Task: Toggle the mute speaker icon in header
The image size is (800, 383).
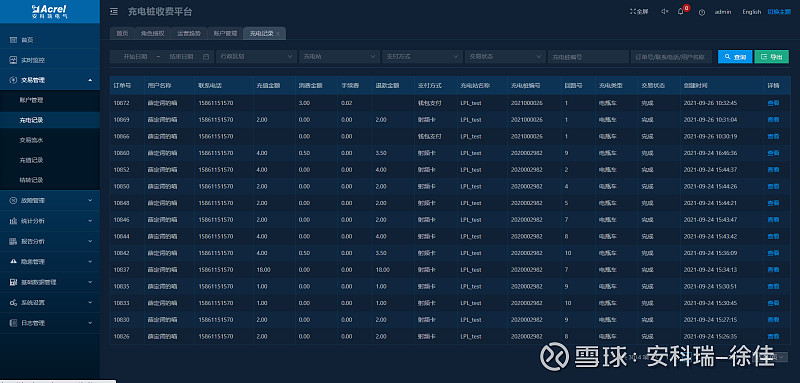Action: (664, 12)
